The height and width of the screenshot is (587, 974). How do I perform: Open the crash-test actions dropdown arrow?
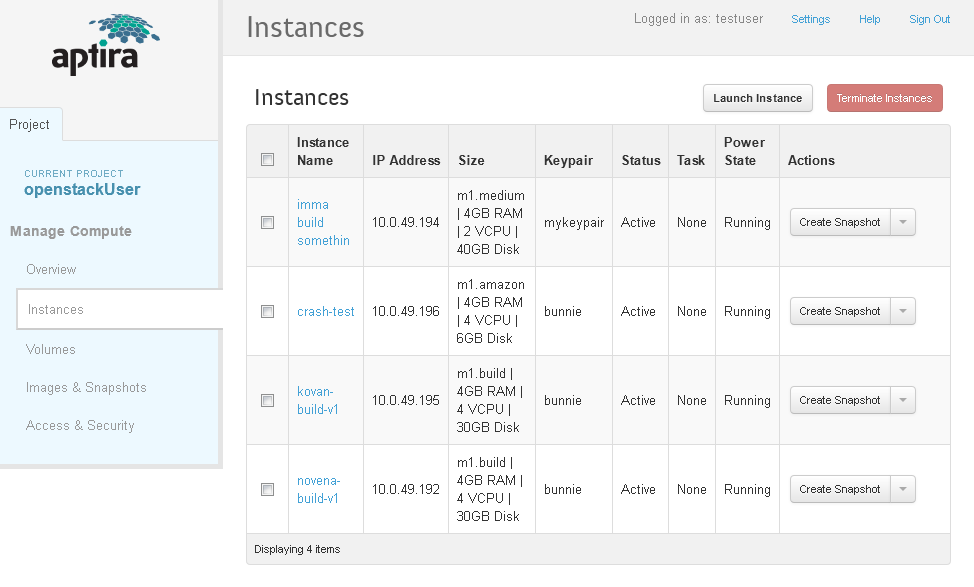[903, 311]
